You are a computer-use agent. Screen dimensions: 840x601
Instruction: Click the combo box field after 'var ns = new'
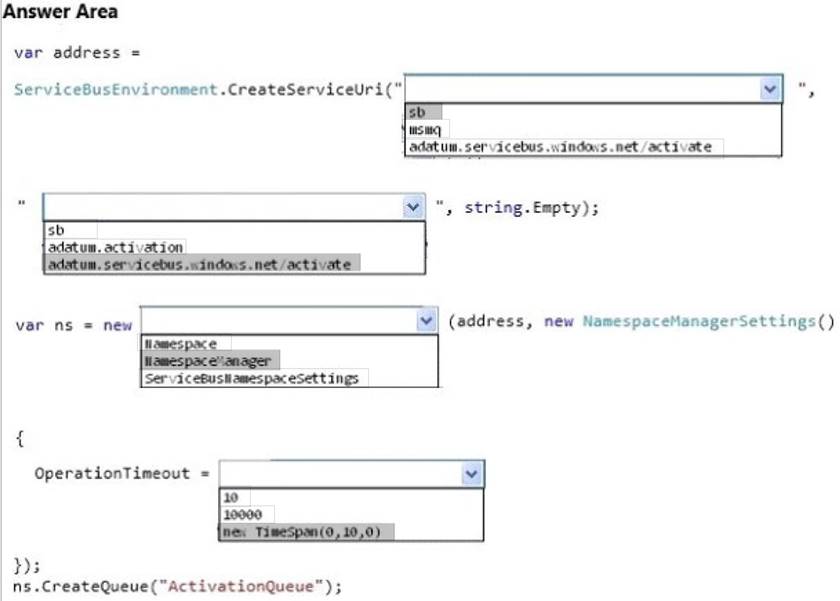(x=277, y=321)
